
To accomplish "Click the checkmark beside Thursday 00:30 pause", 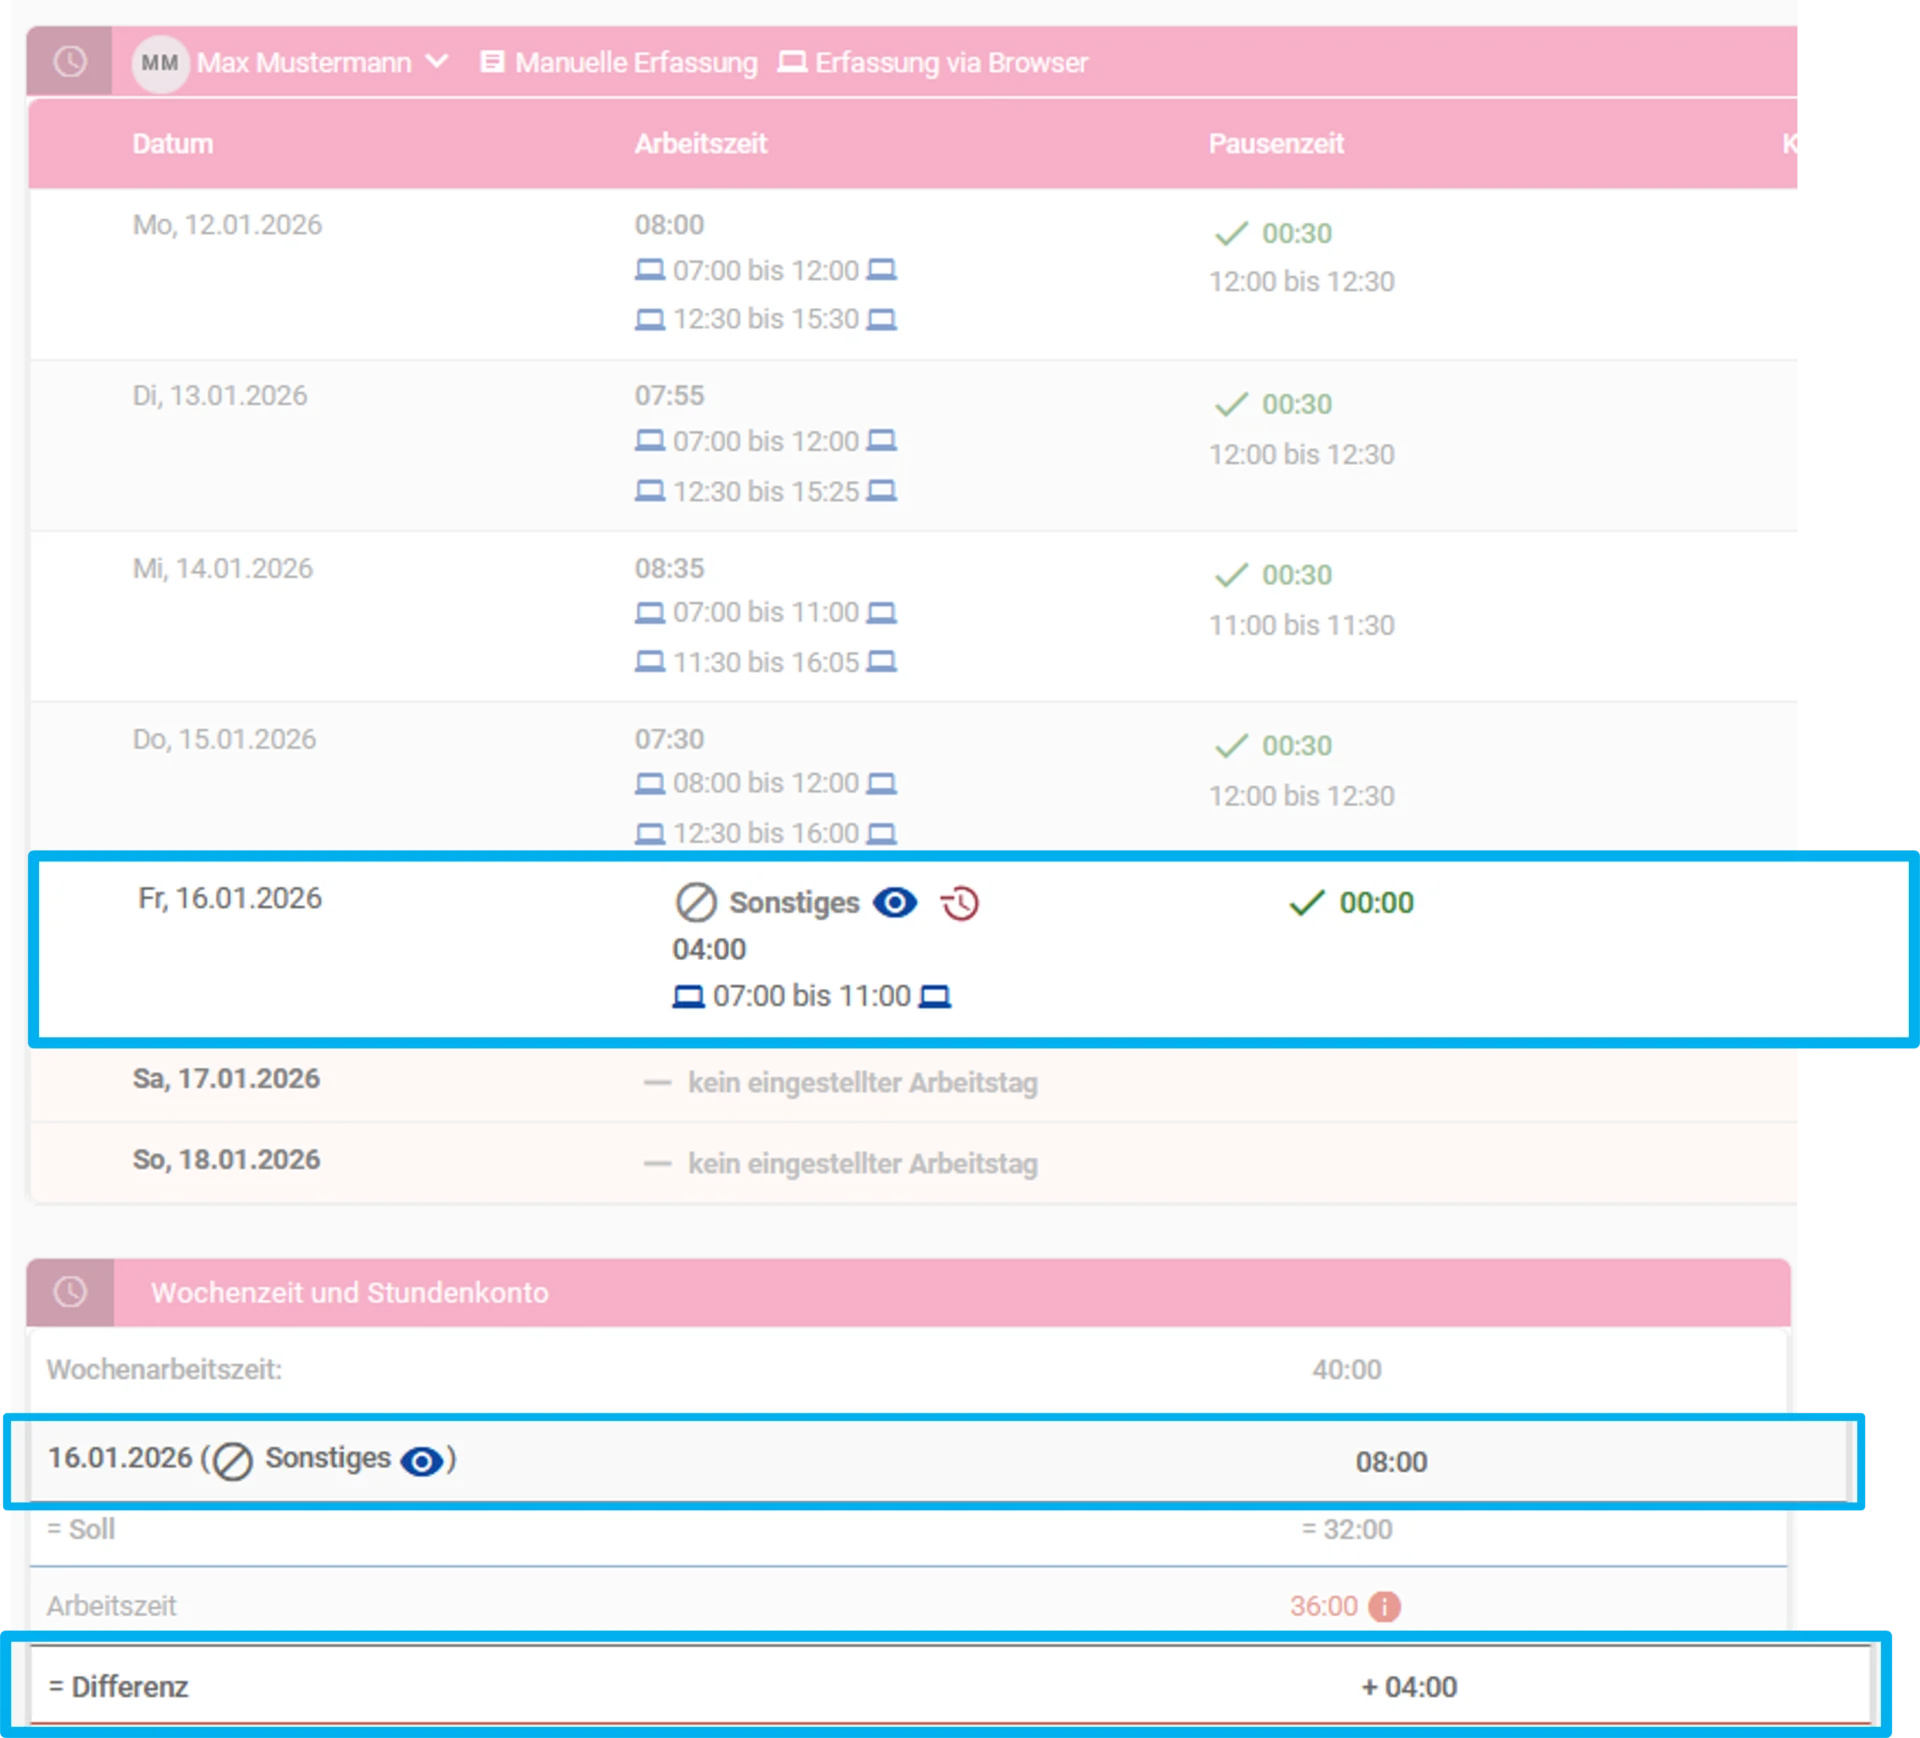I will [1231, 746].
